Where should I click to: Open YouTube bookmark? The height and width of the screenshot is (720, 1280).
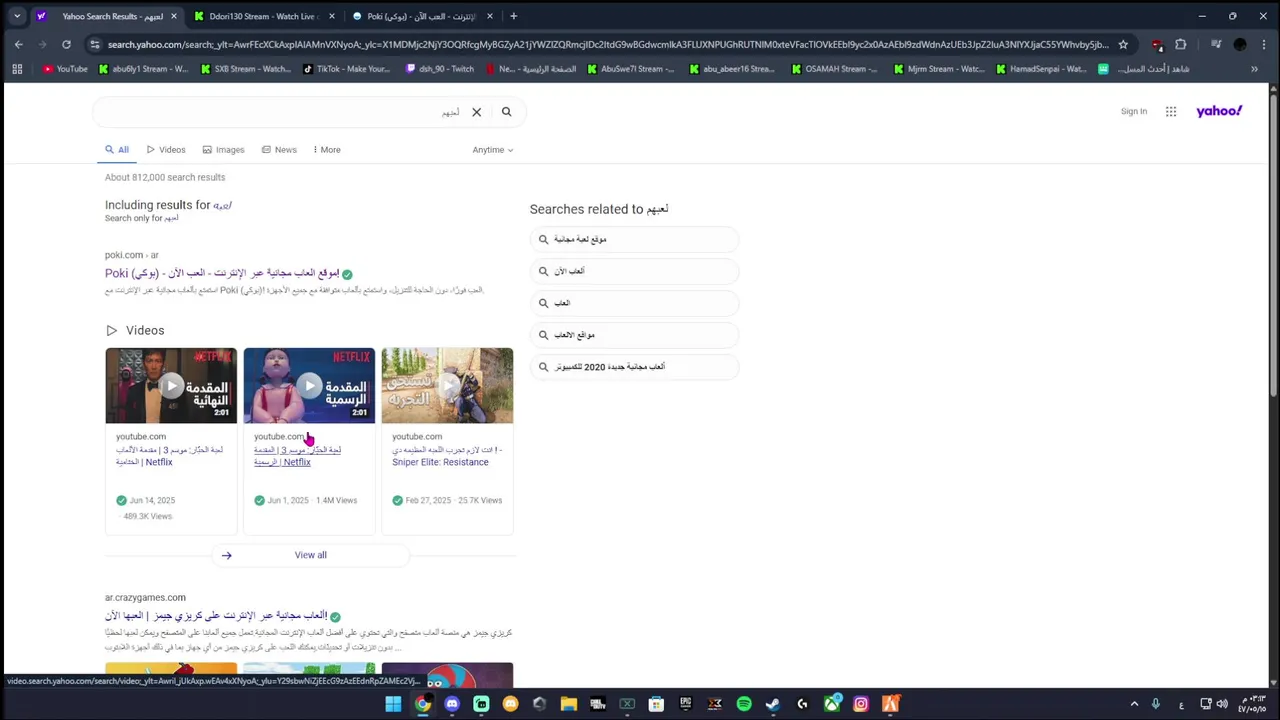[x=65, y=69]
